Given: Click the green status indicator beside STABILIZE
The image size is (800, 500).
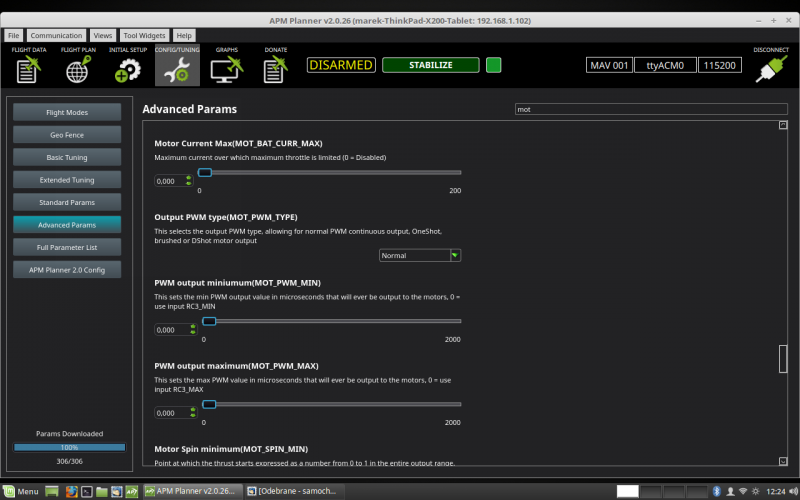Looking at the screenshot, I should (x=493, y=65).
